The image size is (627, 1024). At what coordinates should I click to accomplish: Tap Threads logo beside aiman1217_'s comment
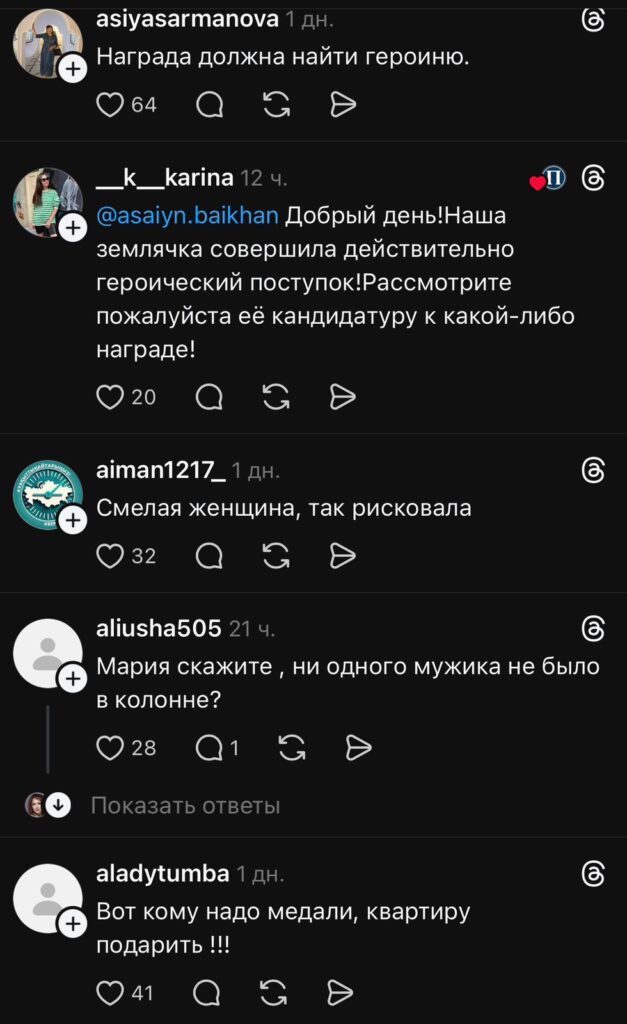click(593, 470)
